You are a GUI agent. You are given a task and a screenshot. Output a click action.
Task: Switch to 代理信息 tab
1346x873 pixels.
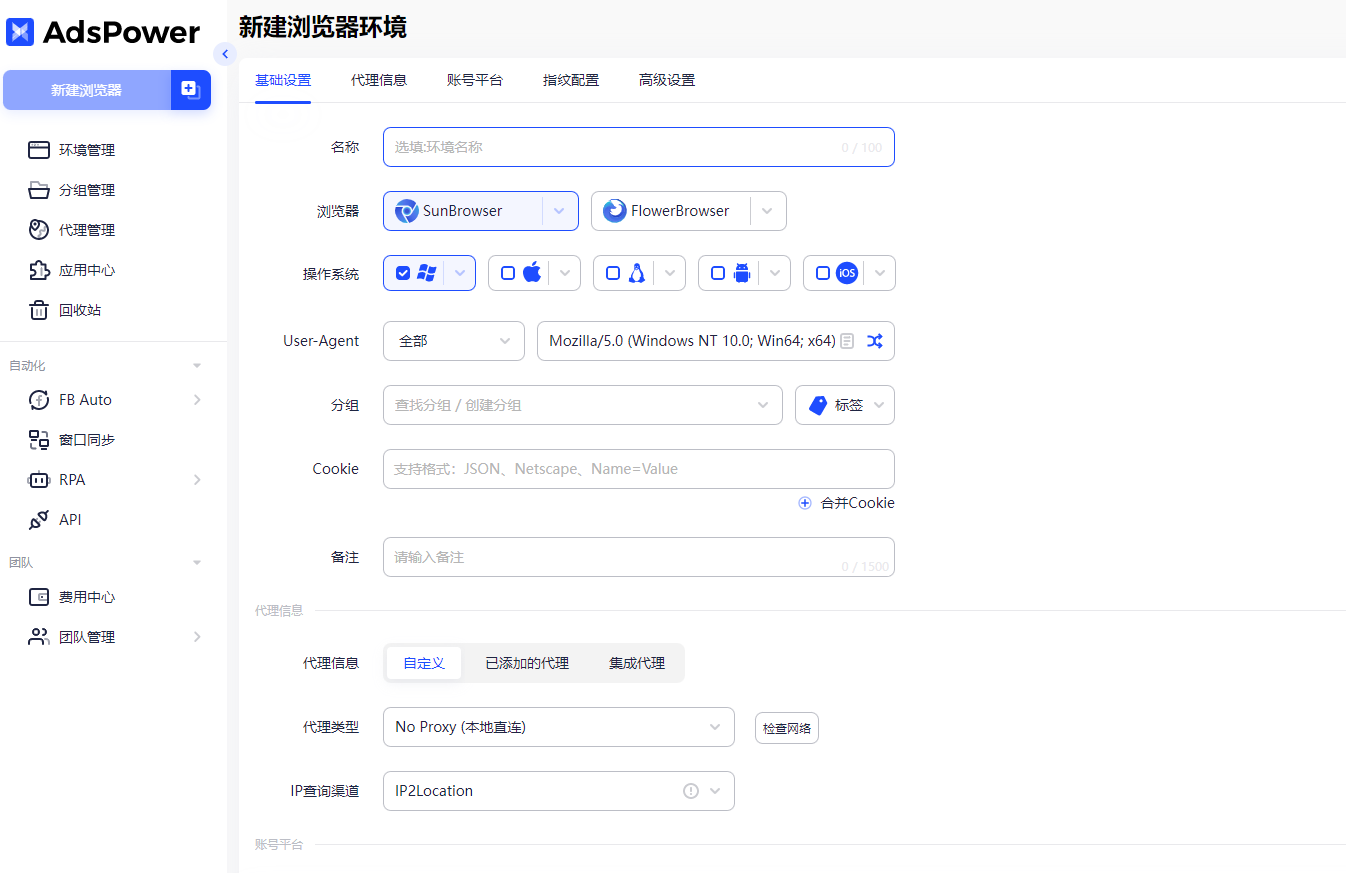pyautogui.click(x=379, y=80)
